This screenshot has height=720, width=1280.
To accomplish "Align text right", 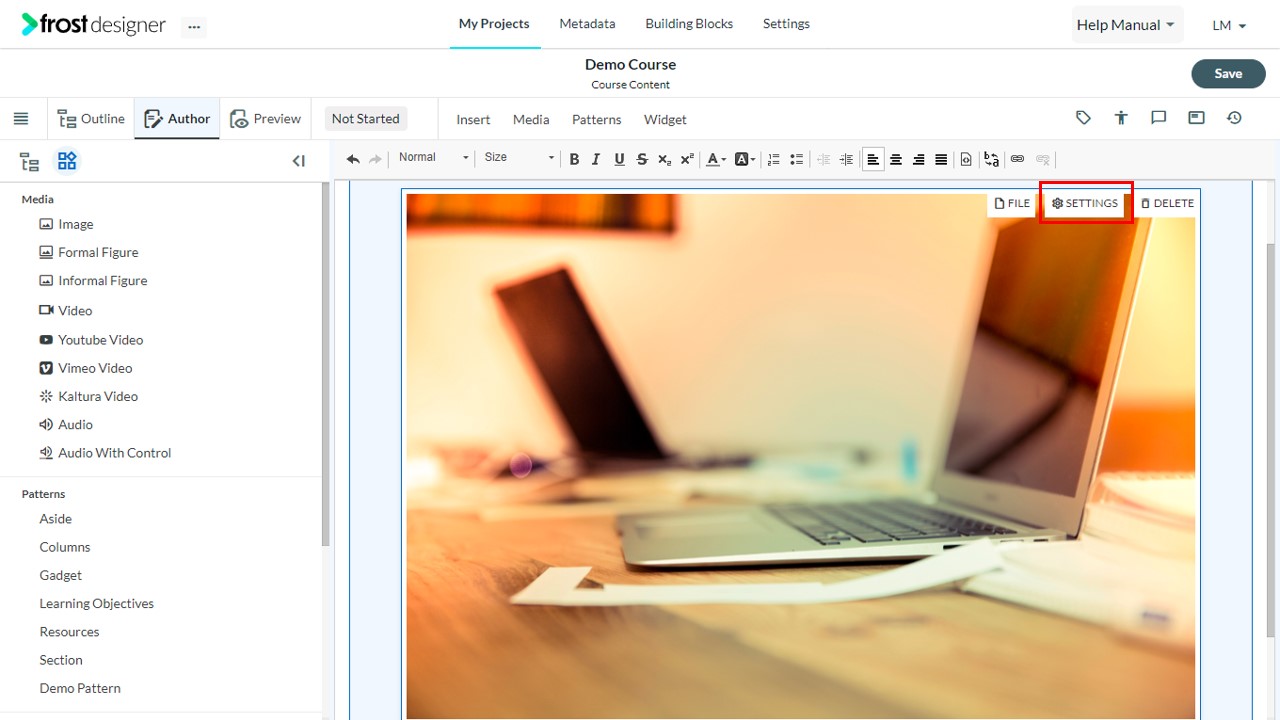I will coord(918,159).
